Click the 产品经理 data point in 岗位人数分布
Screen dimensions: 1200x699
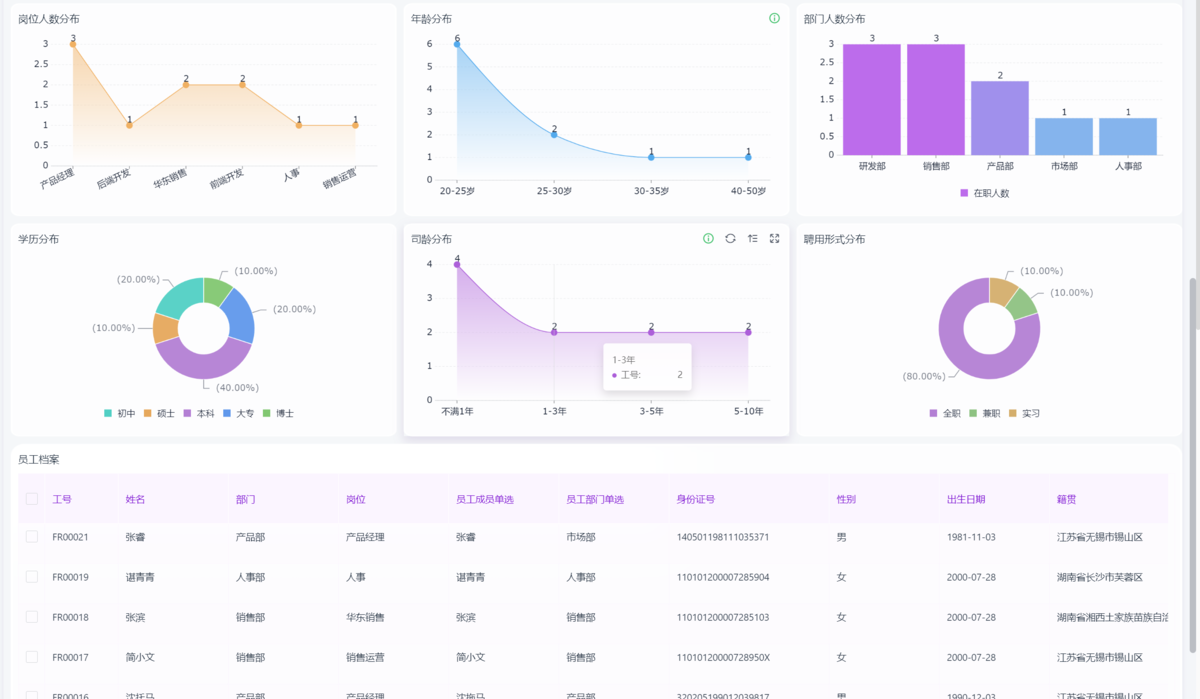pyautogui.click(x=73, y=44)
